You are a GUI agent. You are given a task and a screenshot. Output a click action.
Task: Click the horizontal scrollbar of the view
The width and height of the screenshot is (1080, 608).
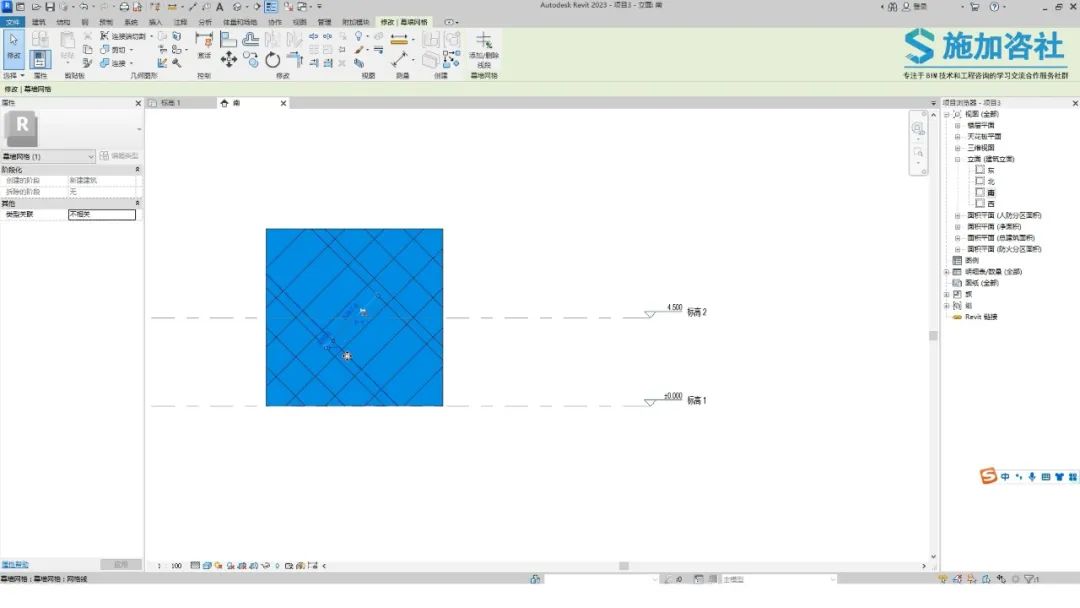coord(623,566)
